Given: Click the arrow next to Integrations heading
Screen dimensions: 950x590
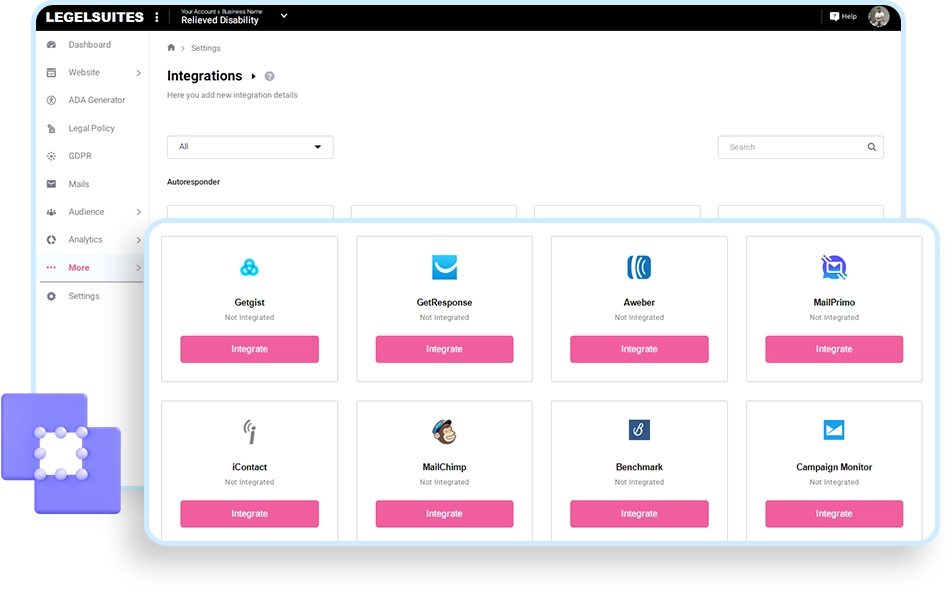Looking at the screenshot, I should 253,76.
